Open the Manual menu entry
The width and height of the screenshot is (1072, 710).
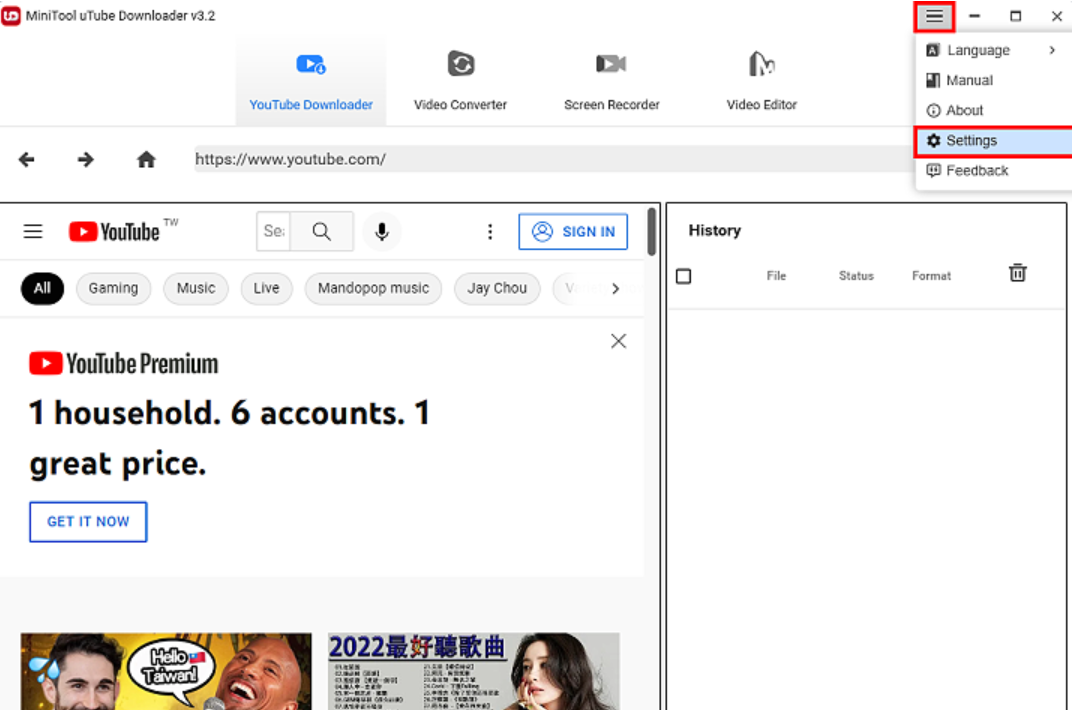click(993, 80)
